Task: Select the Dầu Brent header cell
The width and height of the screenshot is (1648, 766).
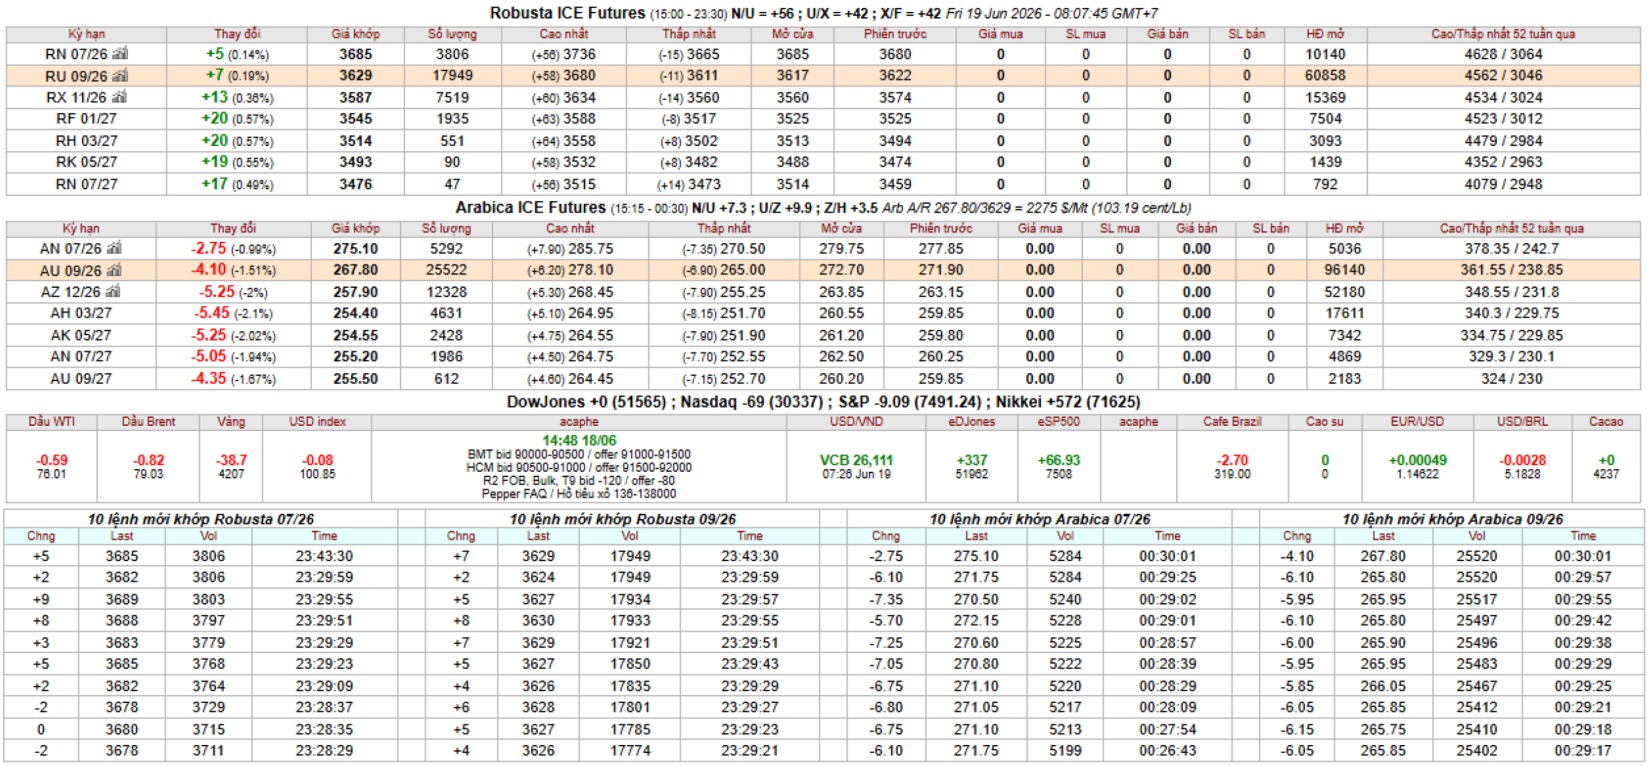Action: [148, 422]
